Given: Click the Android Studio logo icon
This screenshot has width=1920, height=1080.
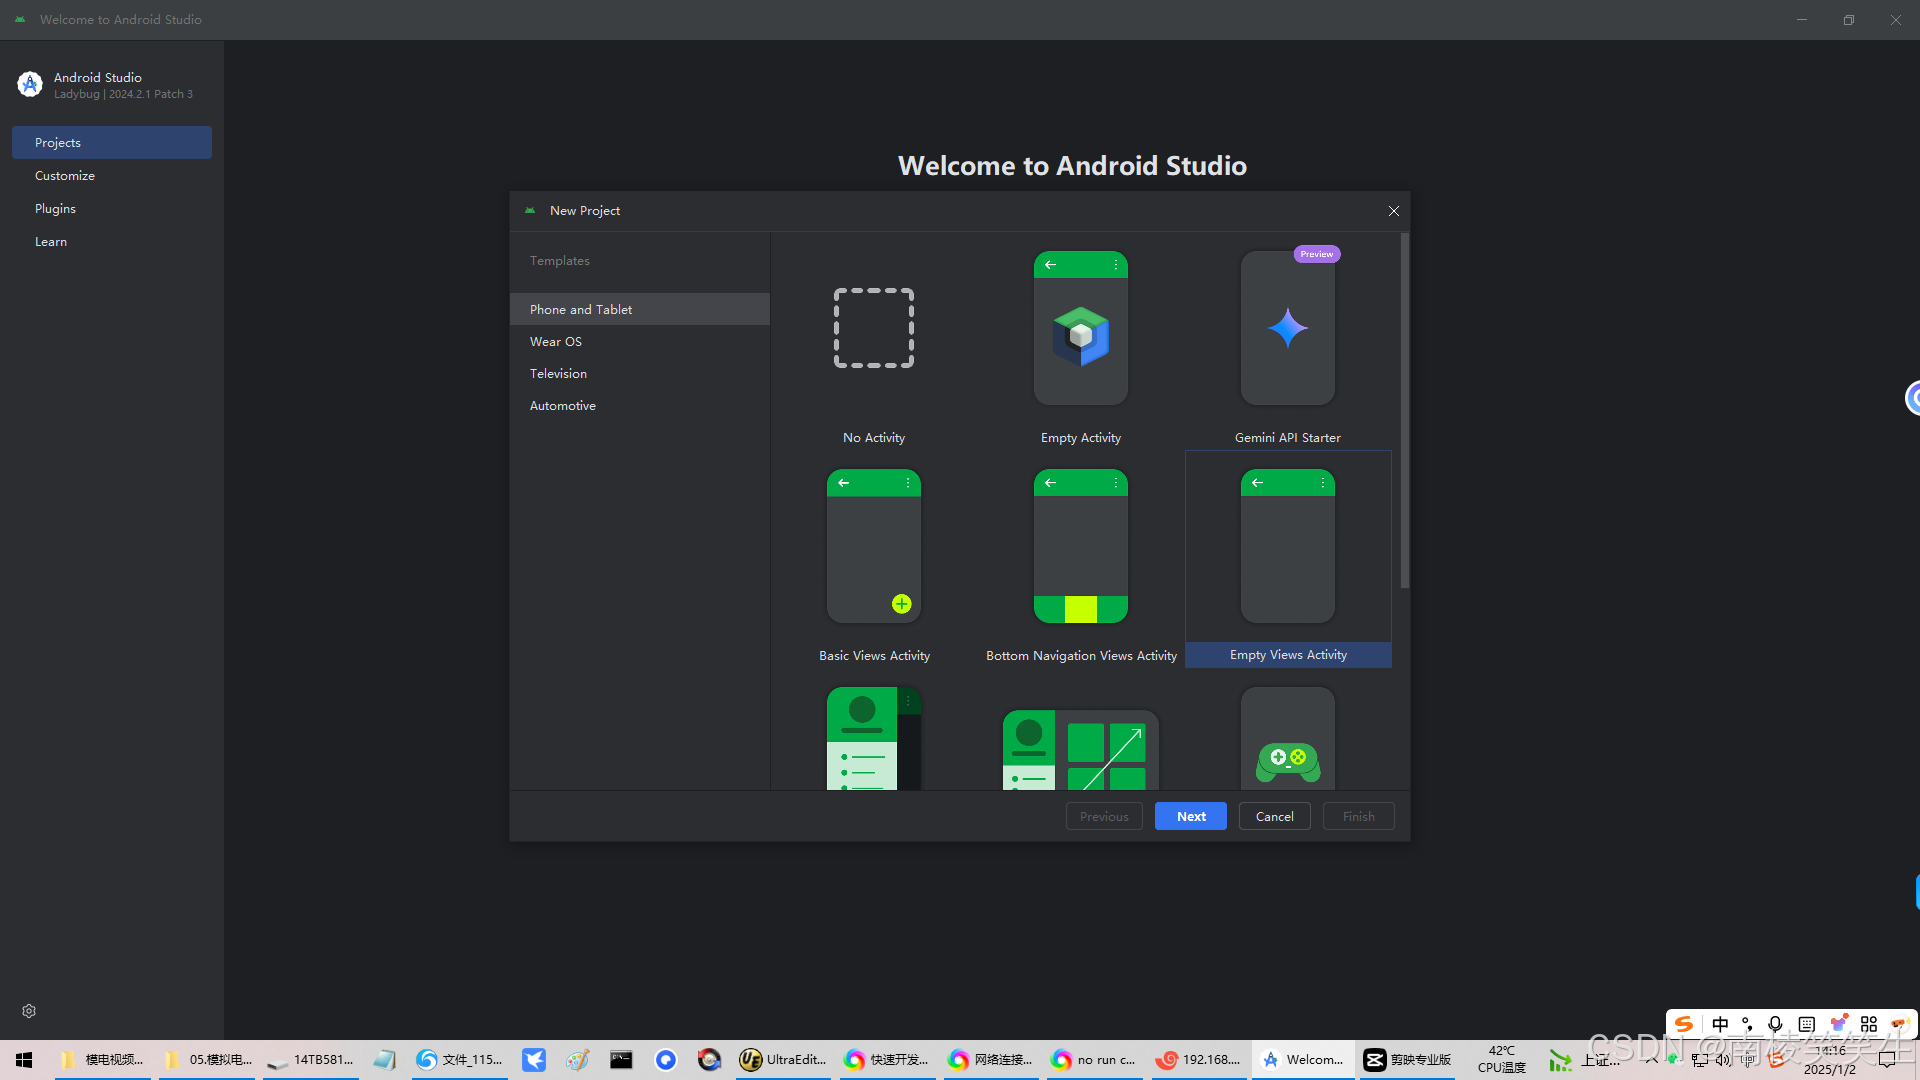Looking at the screenshot, I should [x=30, y=85].
